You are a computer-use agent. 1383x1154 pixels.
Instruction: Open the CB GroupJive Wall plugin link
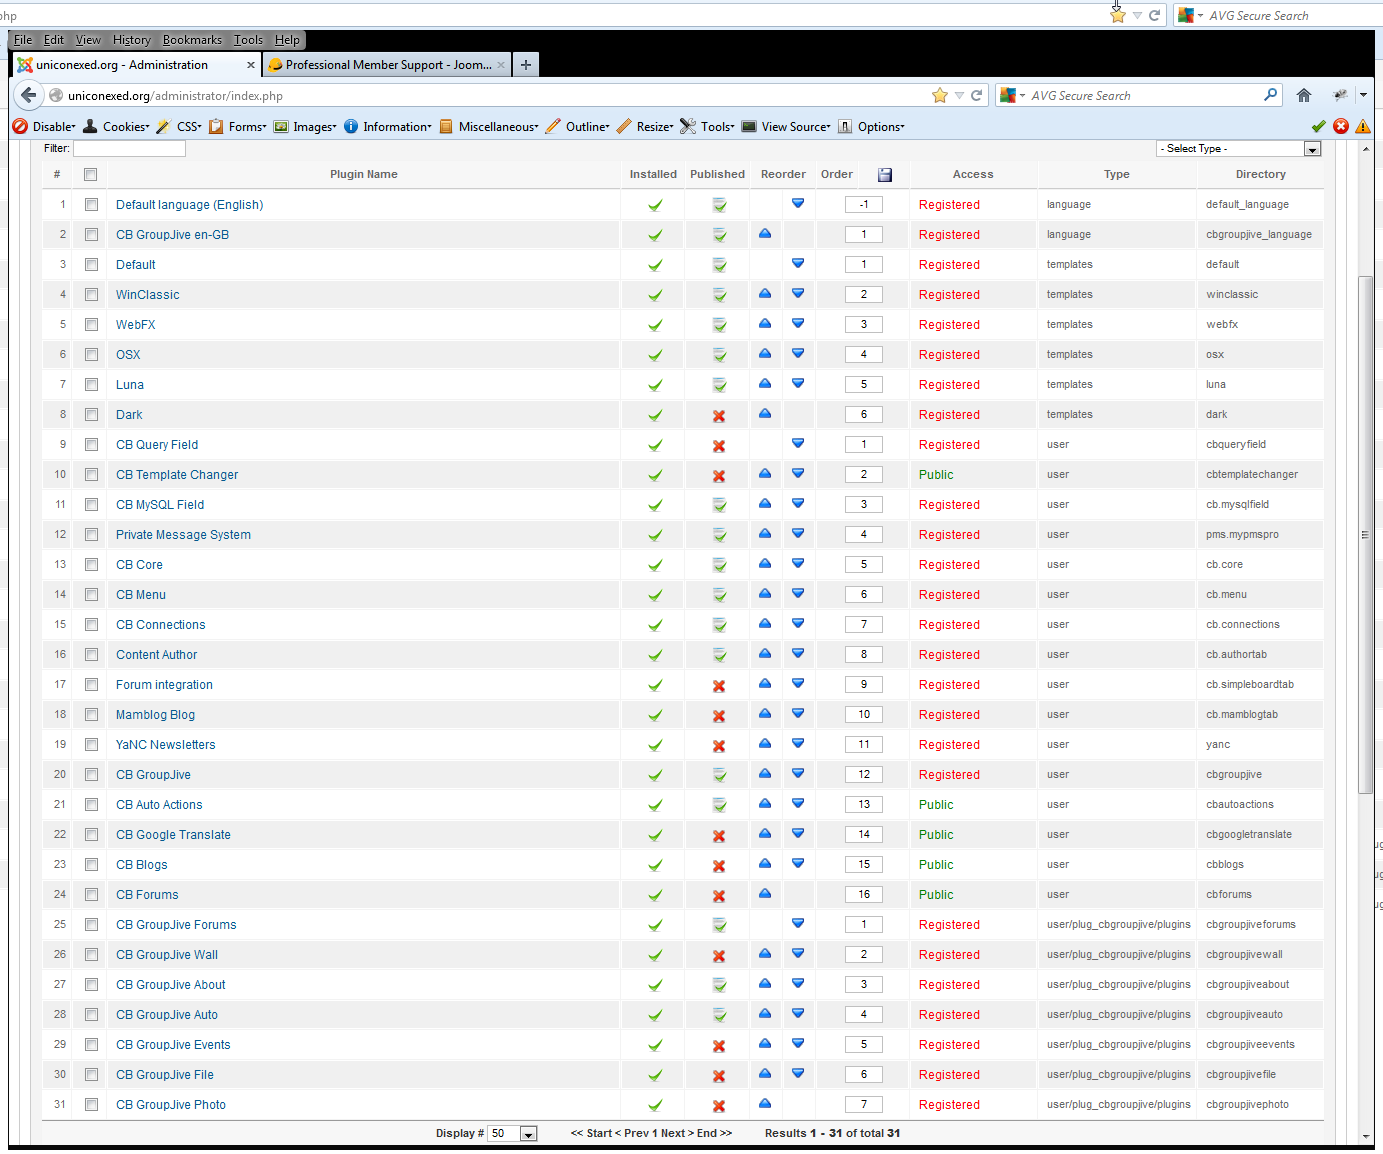pyautogui.click(x=167, y=955)
